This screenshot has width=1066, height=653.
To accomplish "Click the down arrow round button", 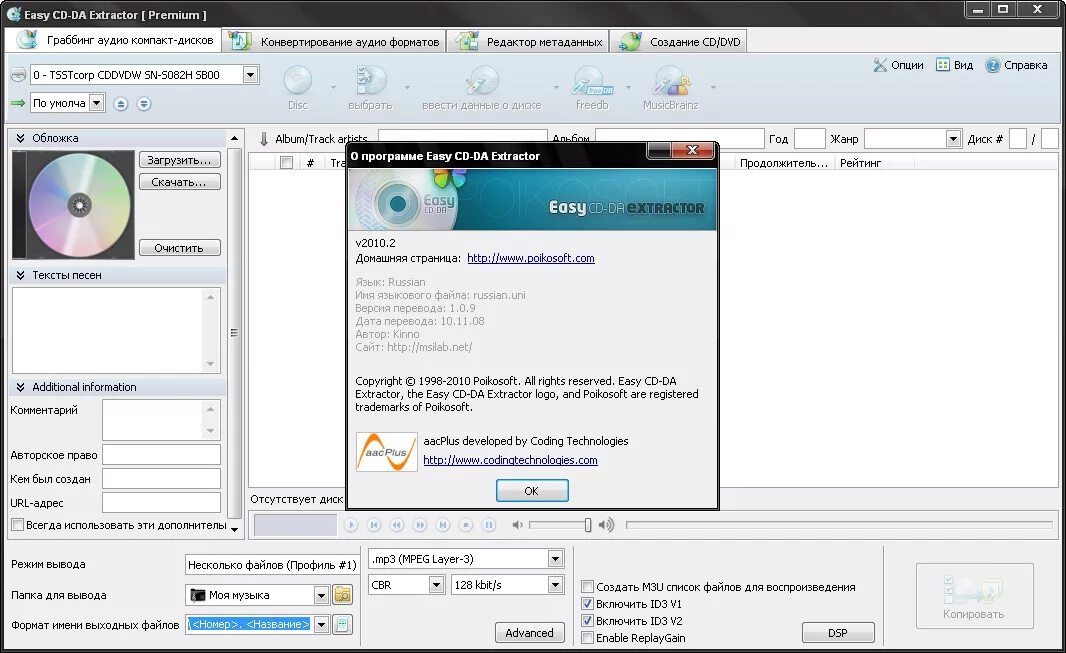I will click(143, 104).
